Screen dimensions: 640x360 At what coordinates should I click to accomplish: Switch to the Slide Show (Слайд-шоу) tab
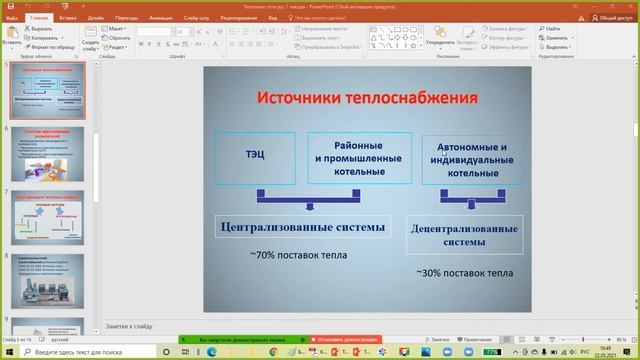pyautogui.click(x=196, y=18)
